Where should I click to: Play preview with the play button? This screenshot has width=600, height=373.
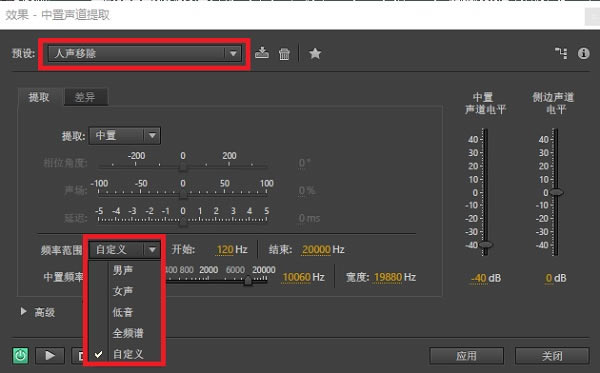(50, 355)
